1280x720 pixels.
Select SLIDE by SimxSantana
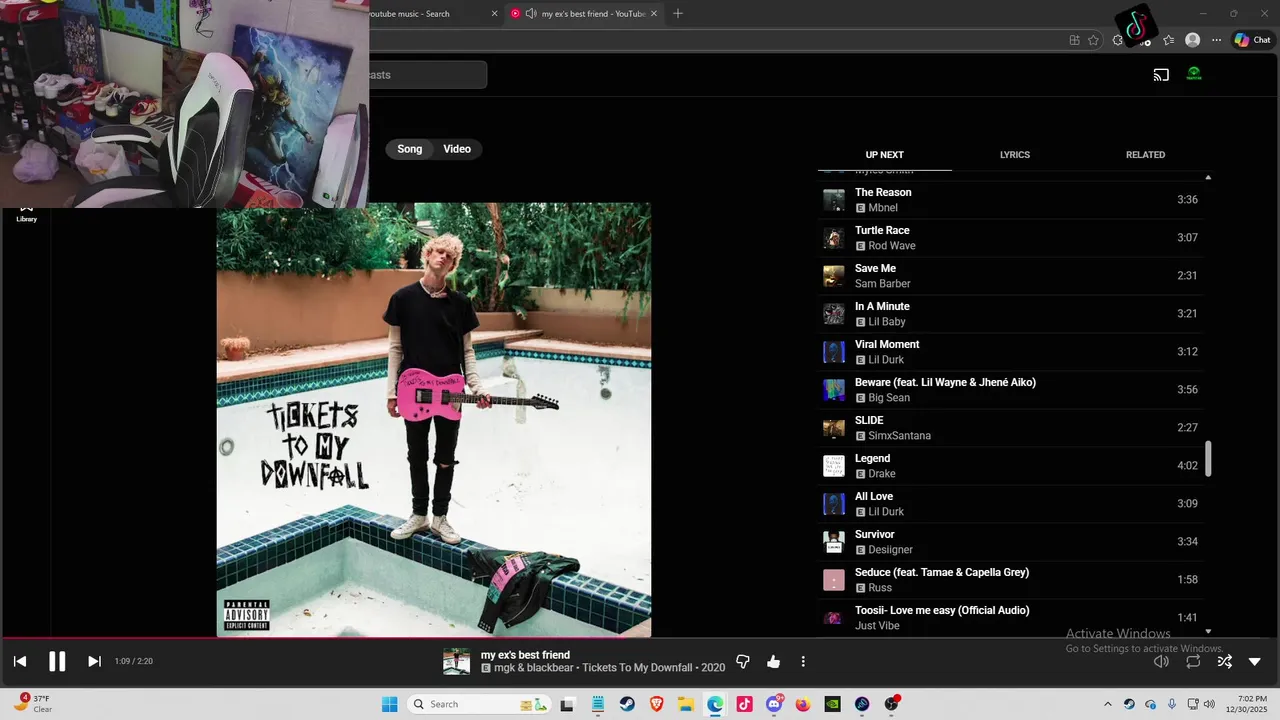coord(1010,428)
